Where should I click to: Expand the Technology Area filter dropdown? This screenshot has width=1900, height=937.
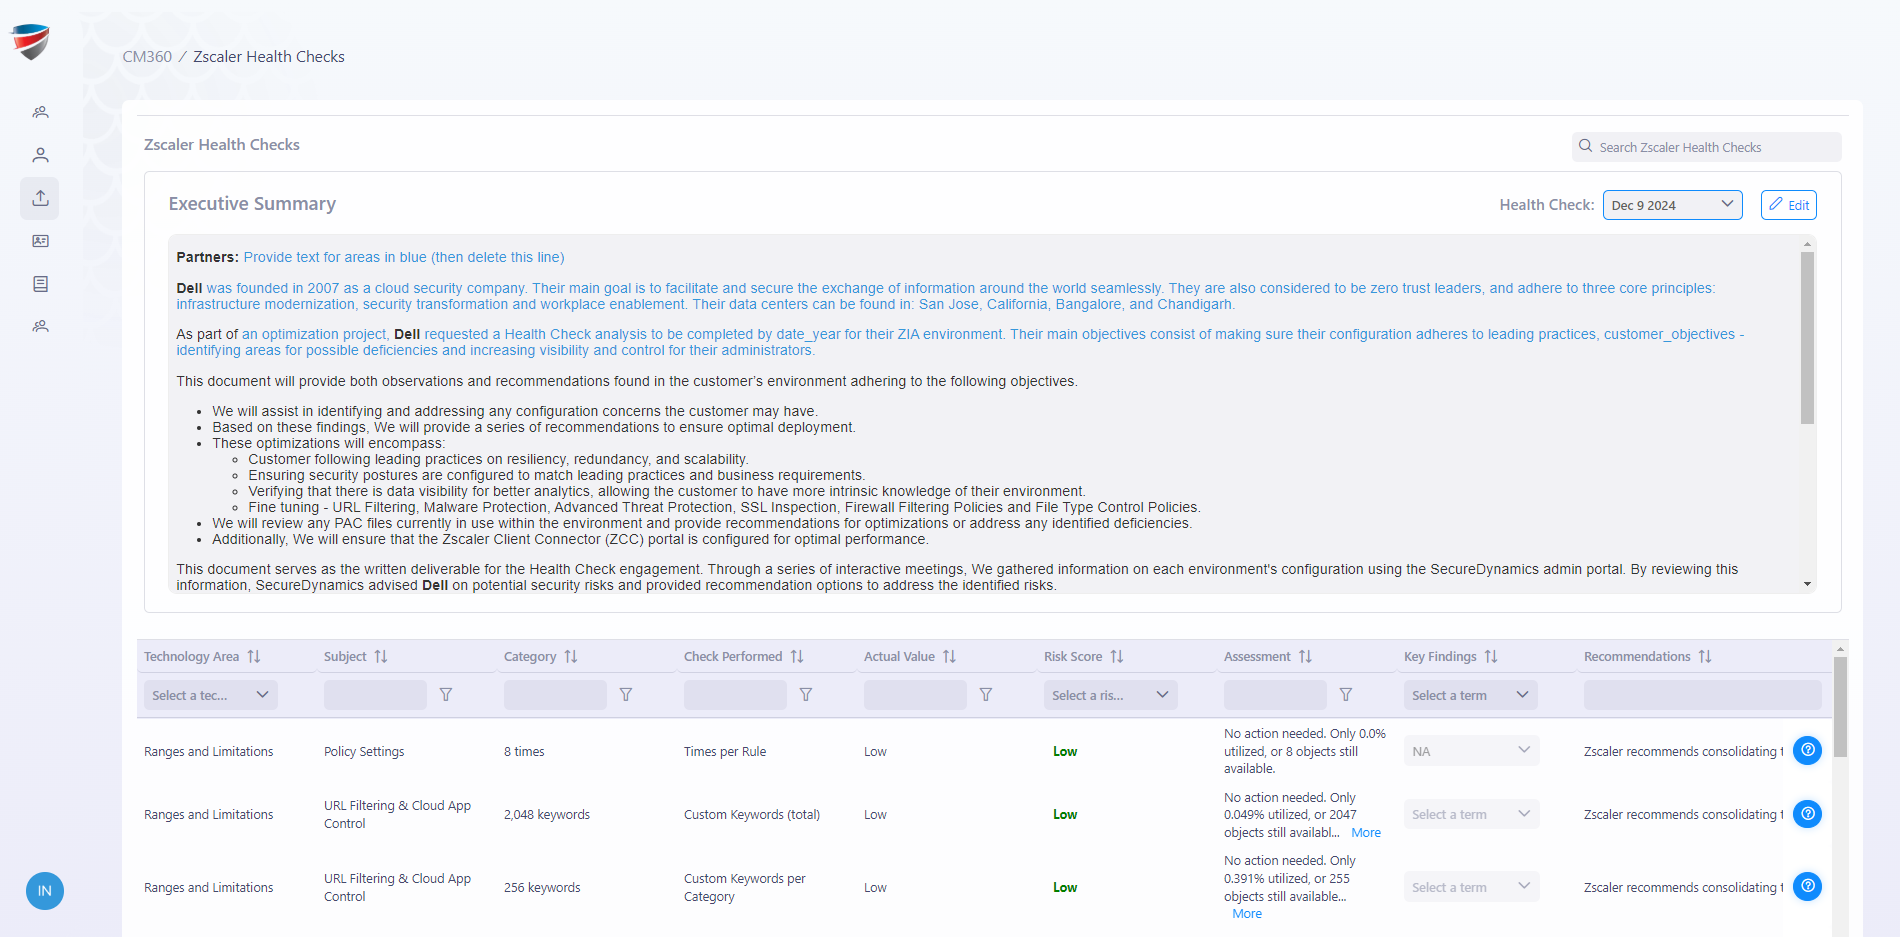pyautogui.click(x=209, y=695)
